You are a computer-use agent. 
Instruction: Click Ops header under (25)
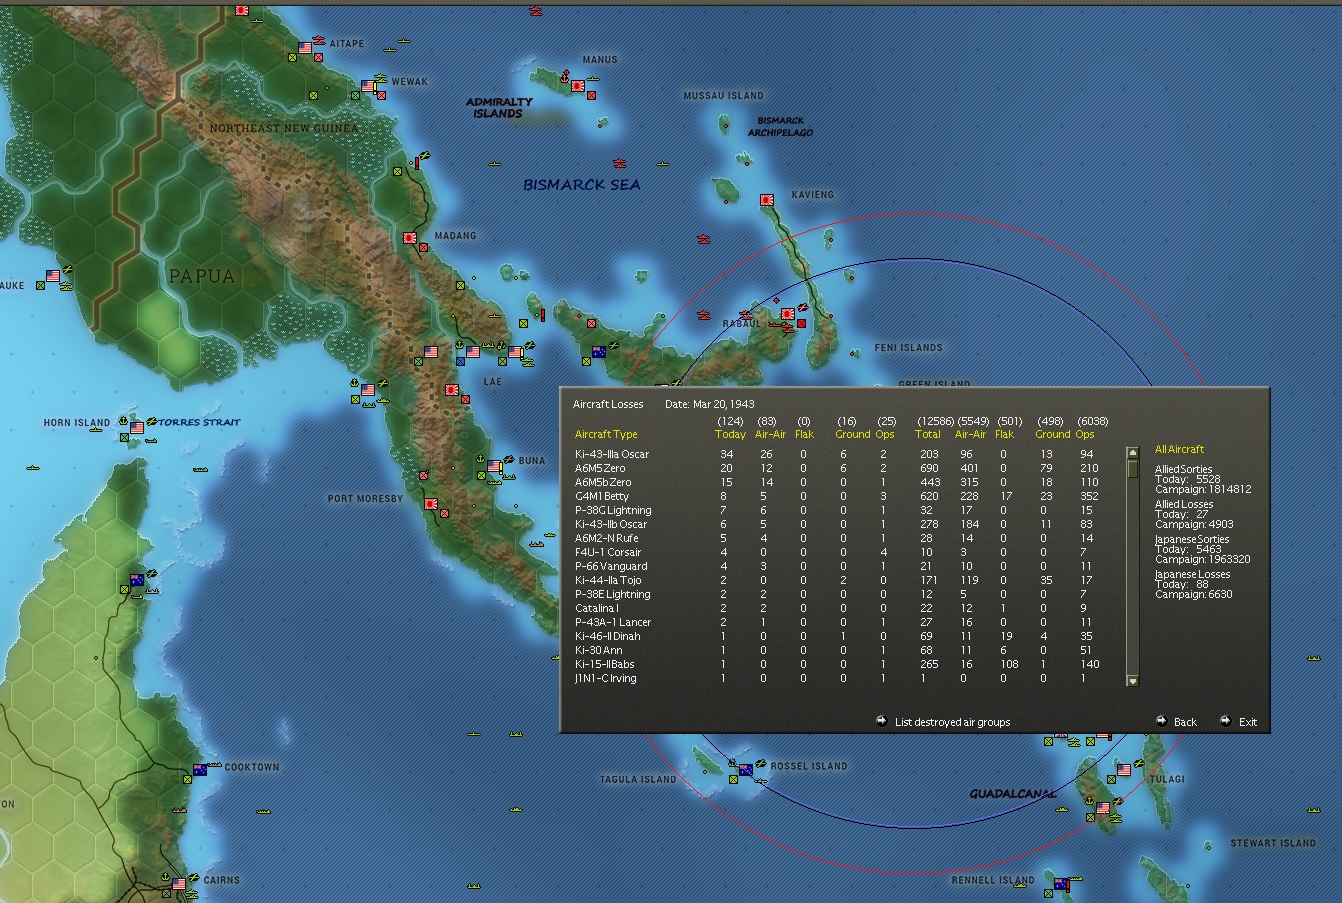coord(885,434)
